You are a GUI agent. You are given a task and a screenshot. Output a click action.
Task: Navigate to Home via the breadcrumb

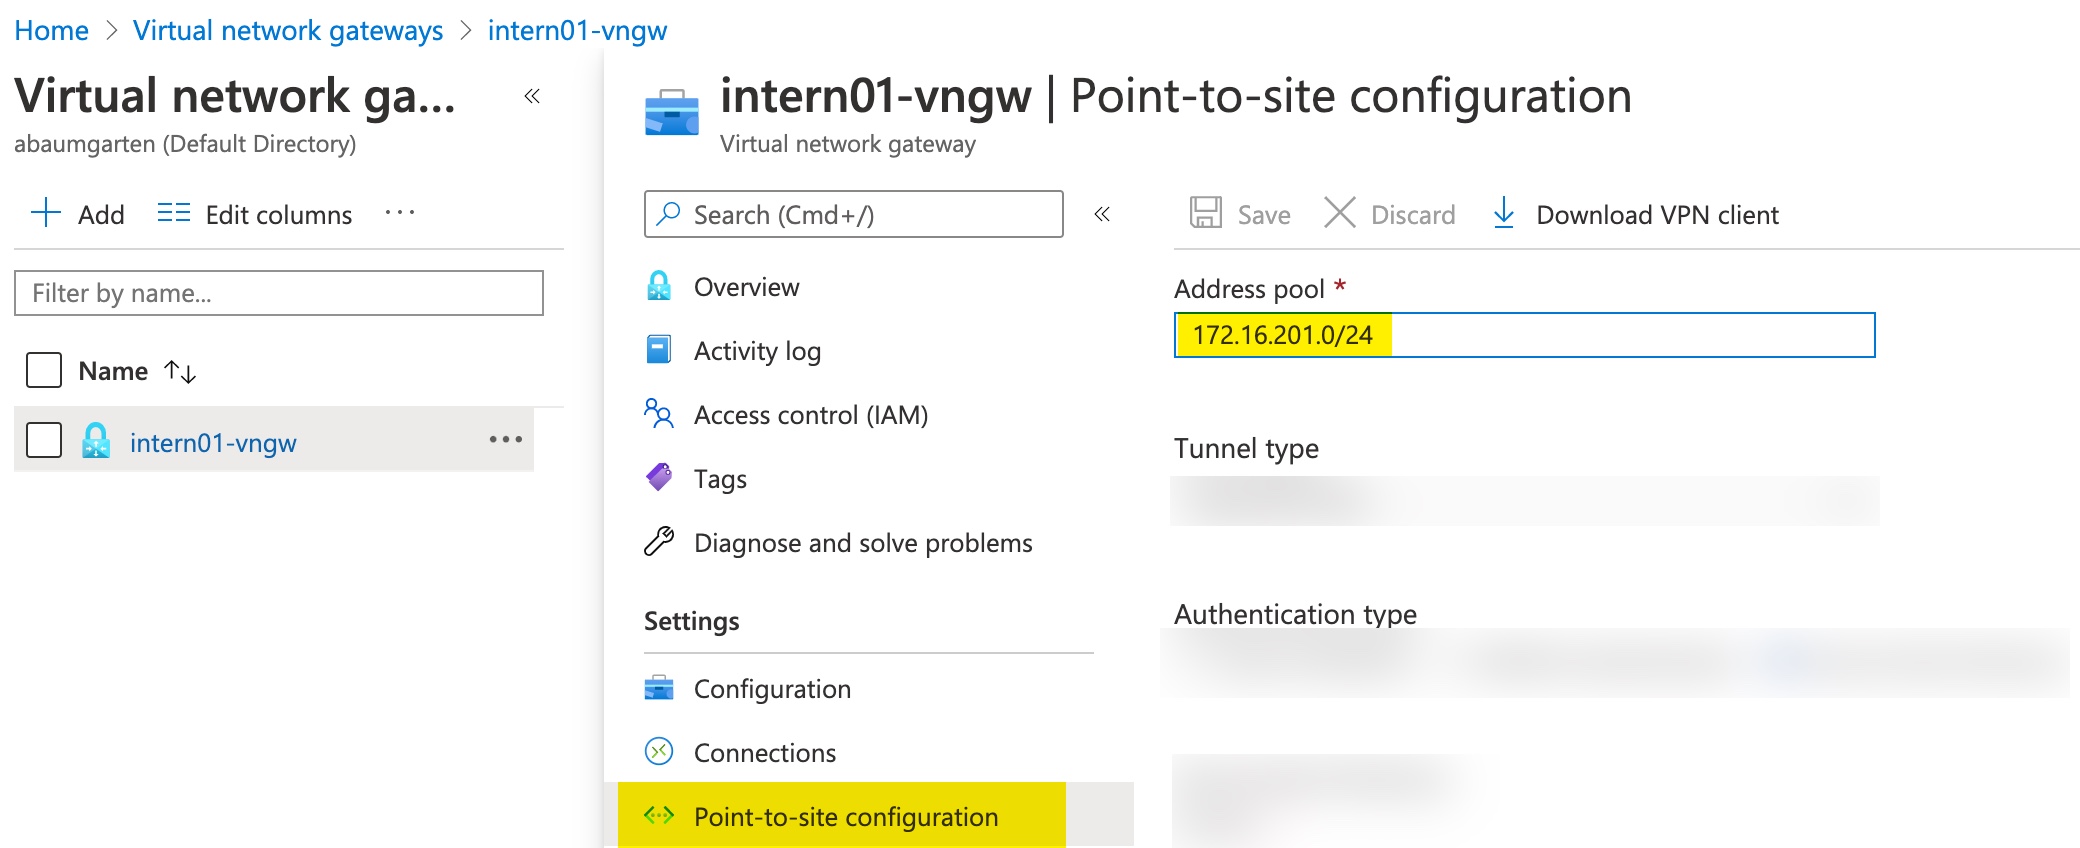pyautogui.click(x=51, y=30)
